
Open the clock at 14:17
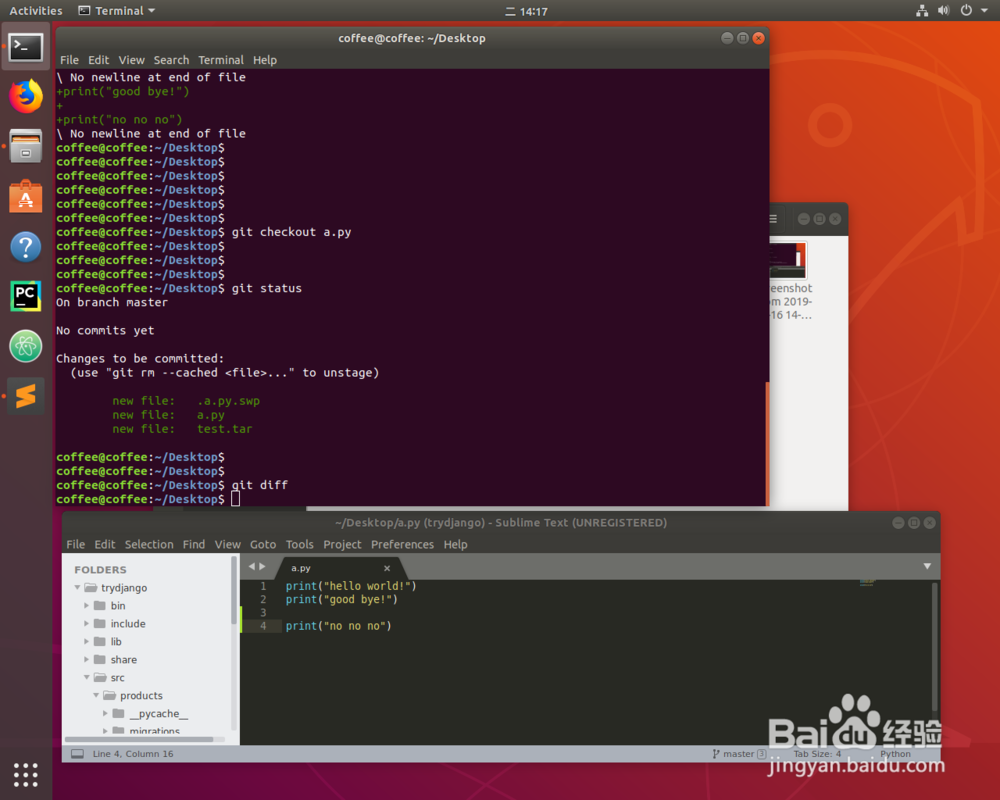(x=527, y=11)
